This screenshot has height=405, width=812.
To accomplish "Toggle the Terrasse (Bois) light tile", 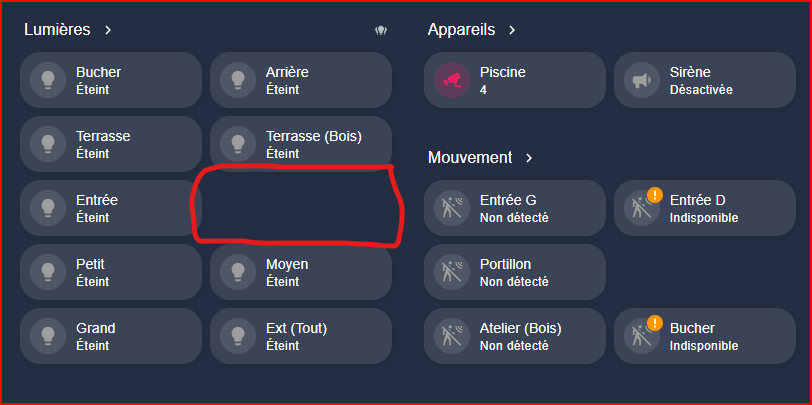I will pyautogui.click(x=301, y=144).
